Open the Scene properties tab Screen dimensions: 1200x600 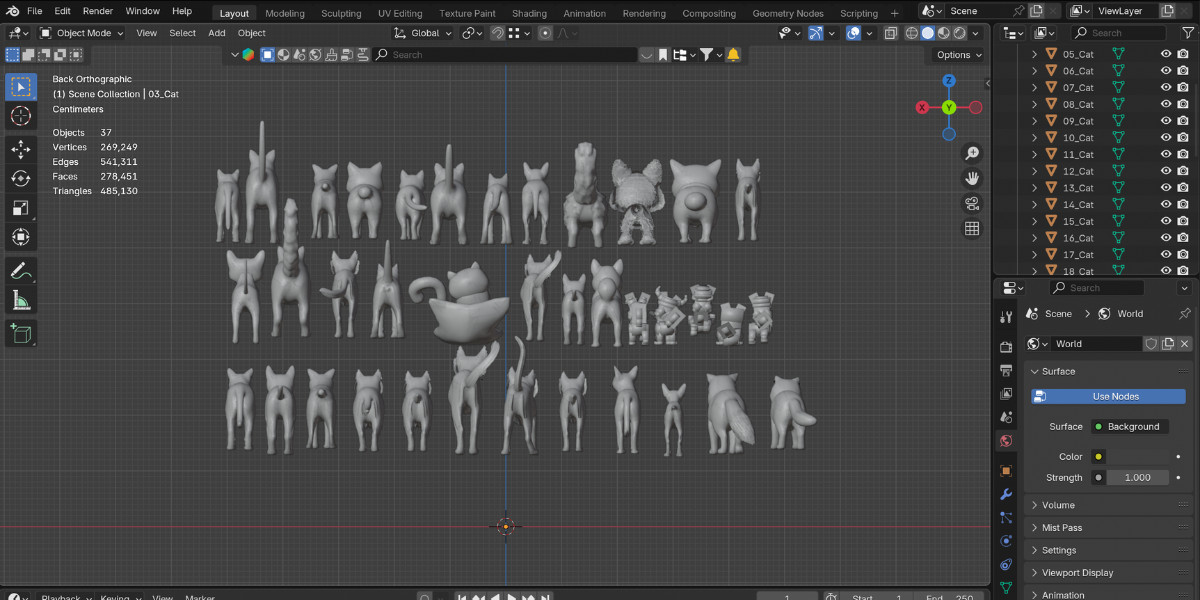pyautogui.click(x=1006, y=417)
